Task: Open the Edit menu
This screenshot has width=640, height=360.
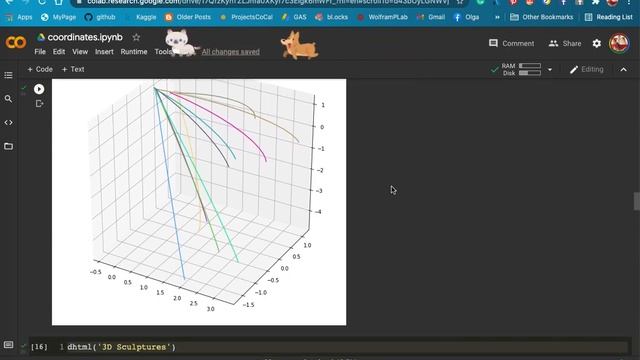Action: (59, 52)
